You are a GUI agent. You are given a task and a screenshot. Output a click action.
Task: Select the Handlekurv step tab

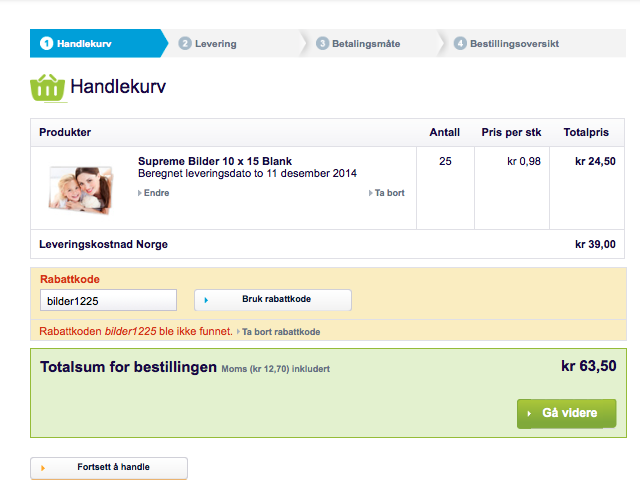click(x=98, y=43)
